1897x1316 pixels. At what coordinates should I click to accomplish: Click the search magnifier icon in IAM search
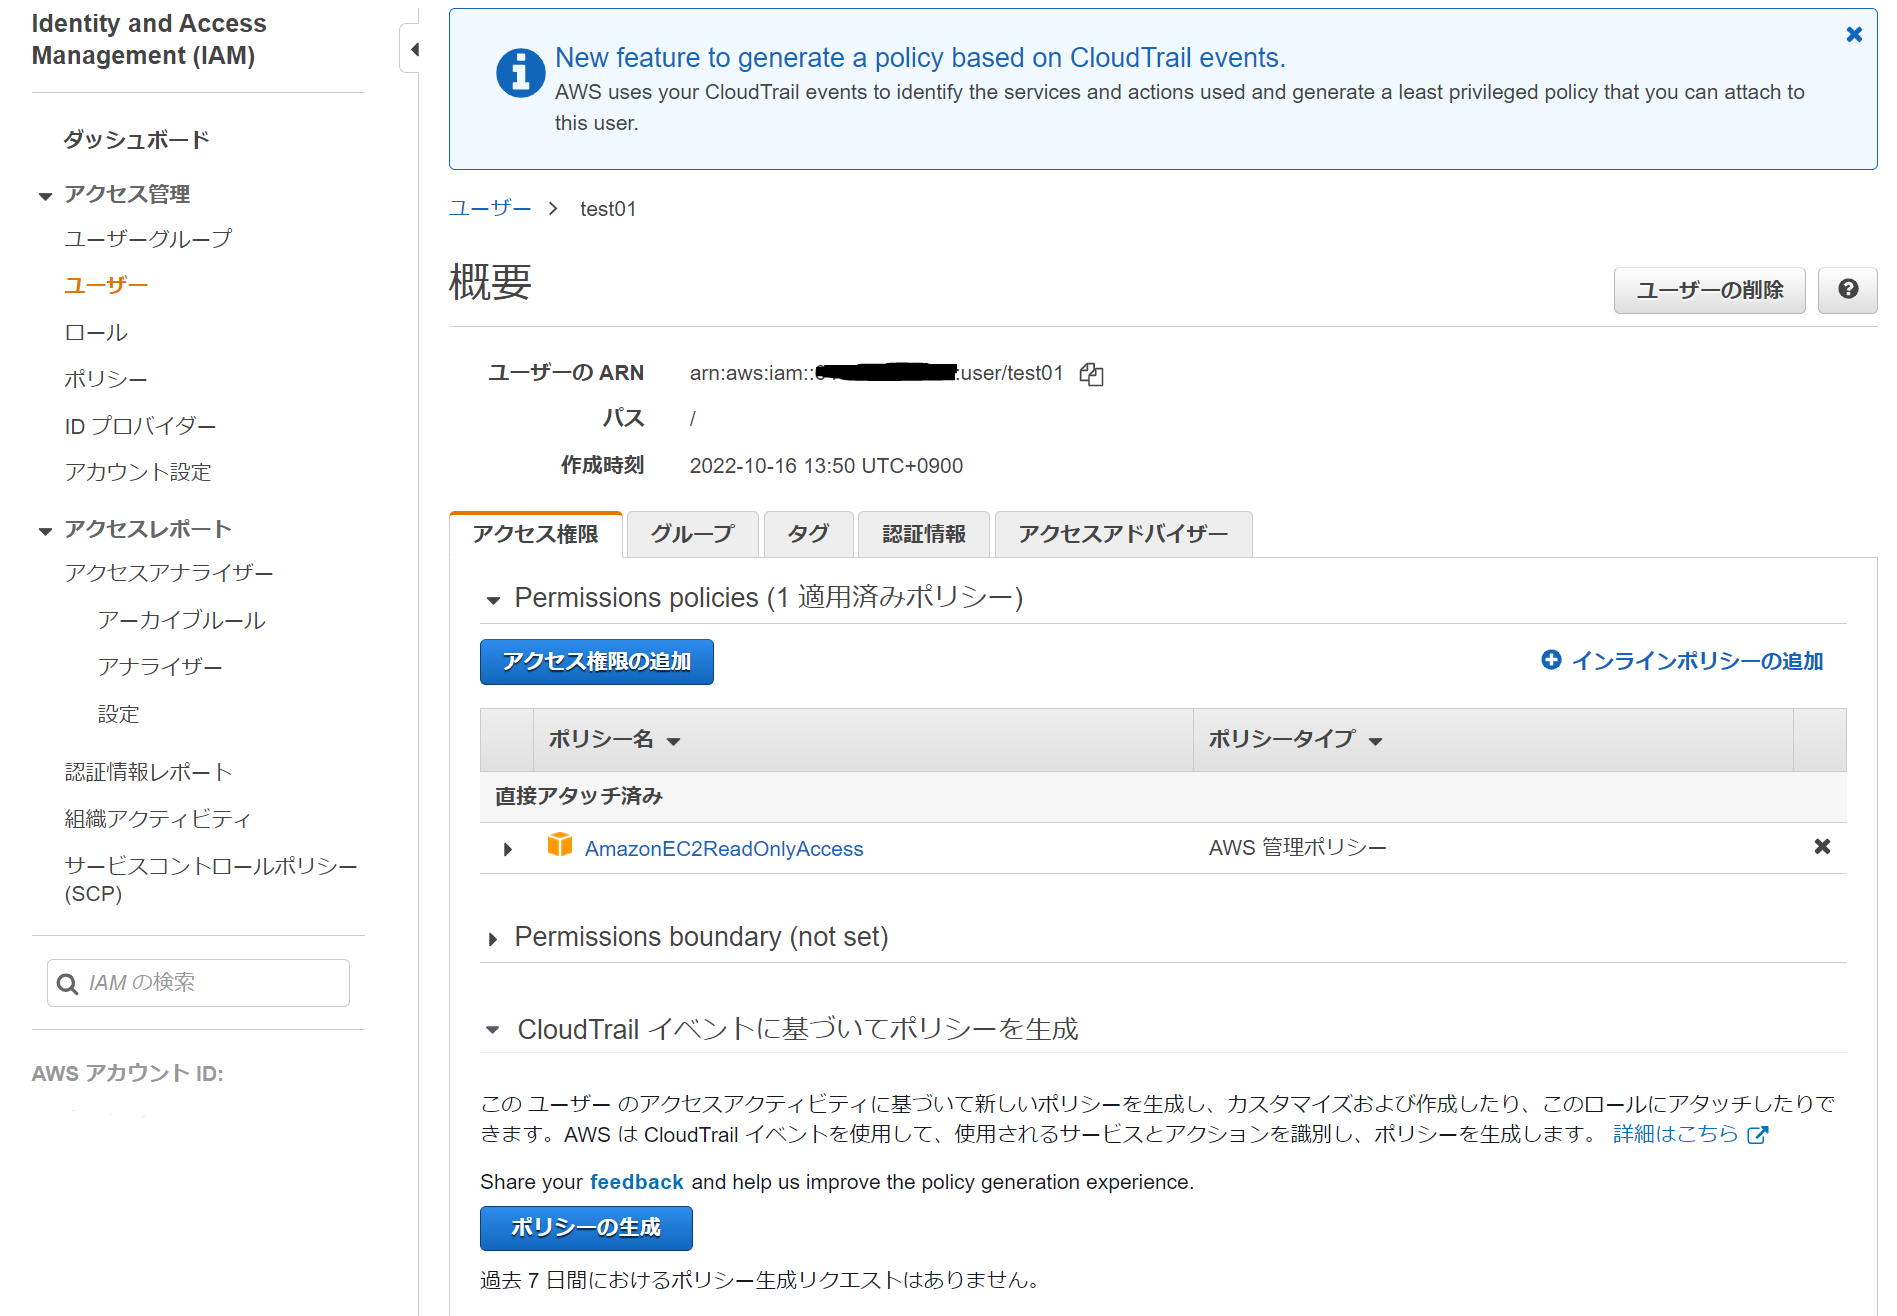click(x=68, y=984)
